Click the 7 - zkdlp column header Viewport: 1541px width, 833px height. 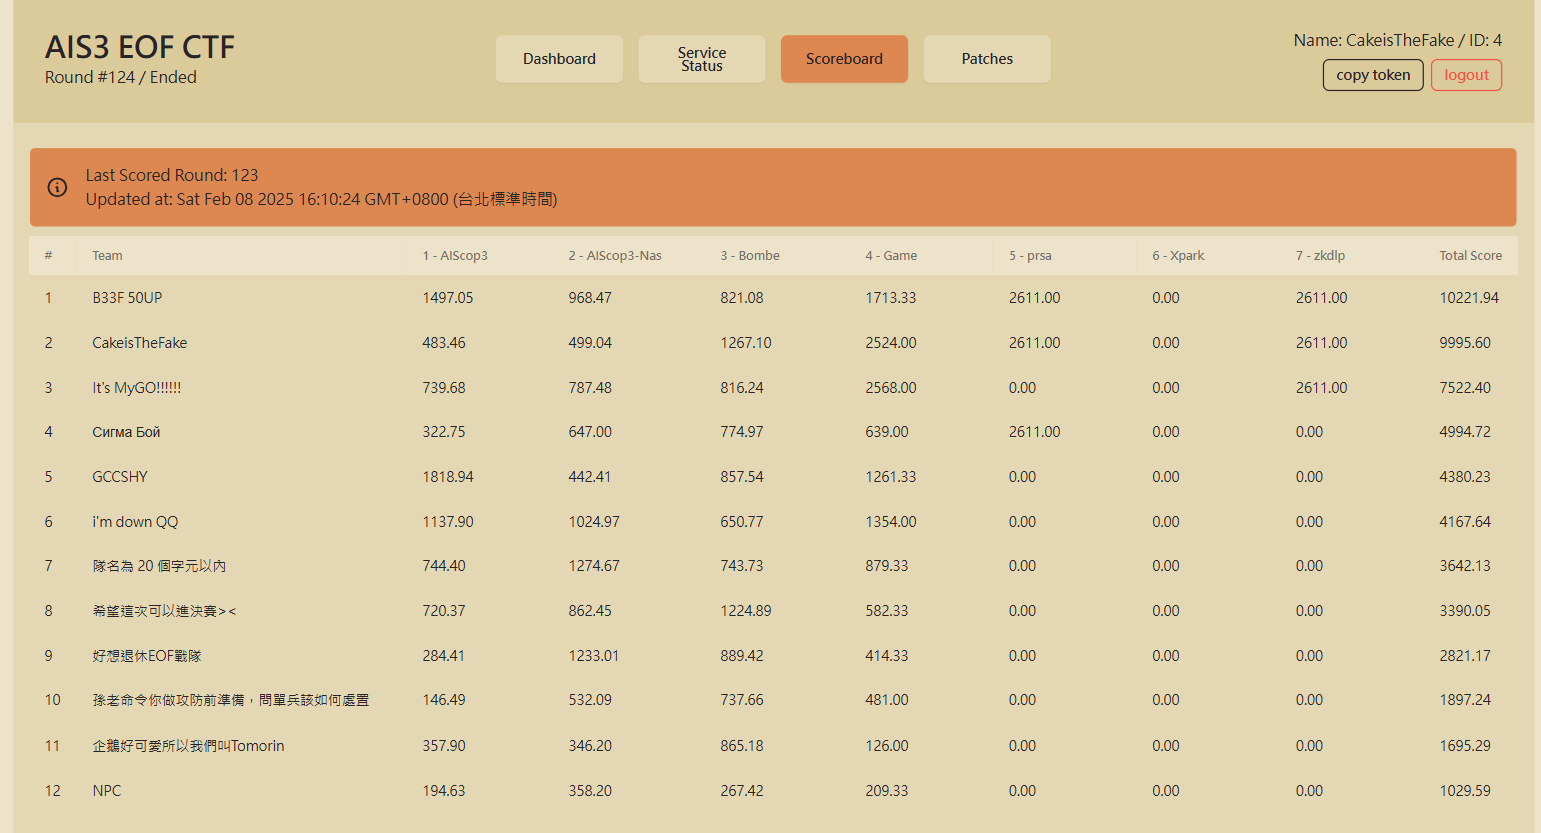click(1320, 256)
